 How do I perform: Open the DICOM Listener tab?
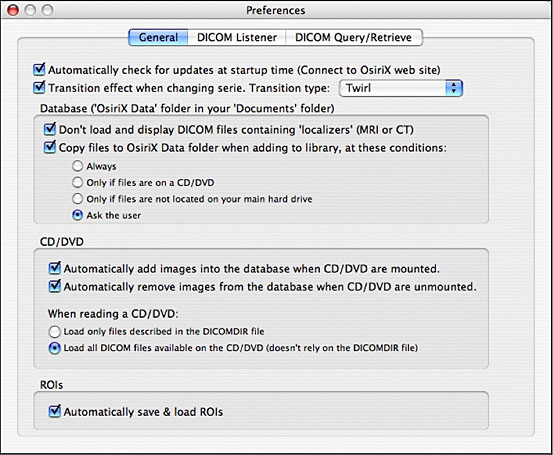click(x=237, y=37)
